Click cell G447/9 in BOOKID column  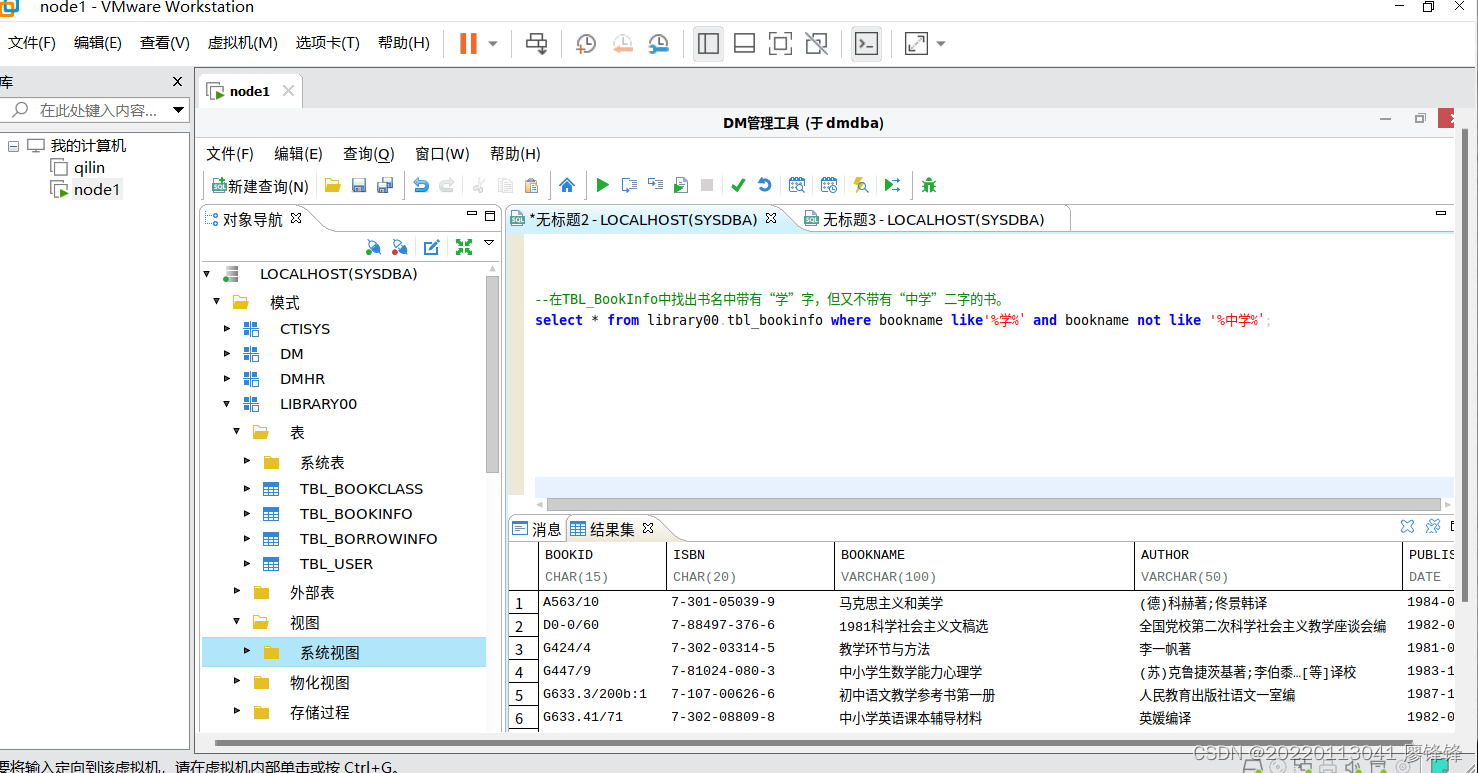click(567, 672)
